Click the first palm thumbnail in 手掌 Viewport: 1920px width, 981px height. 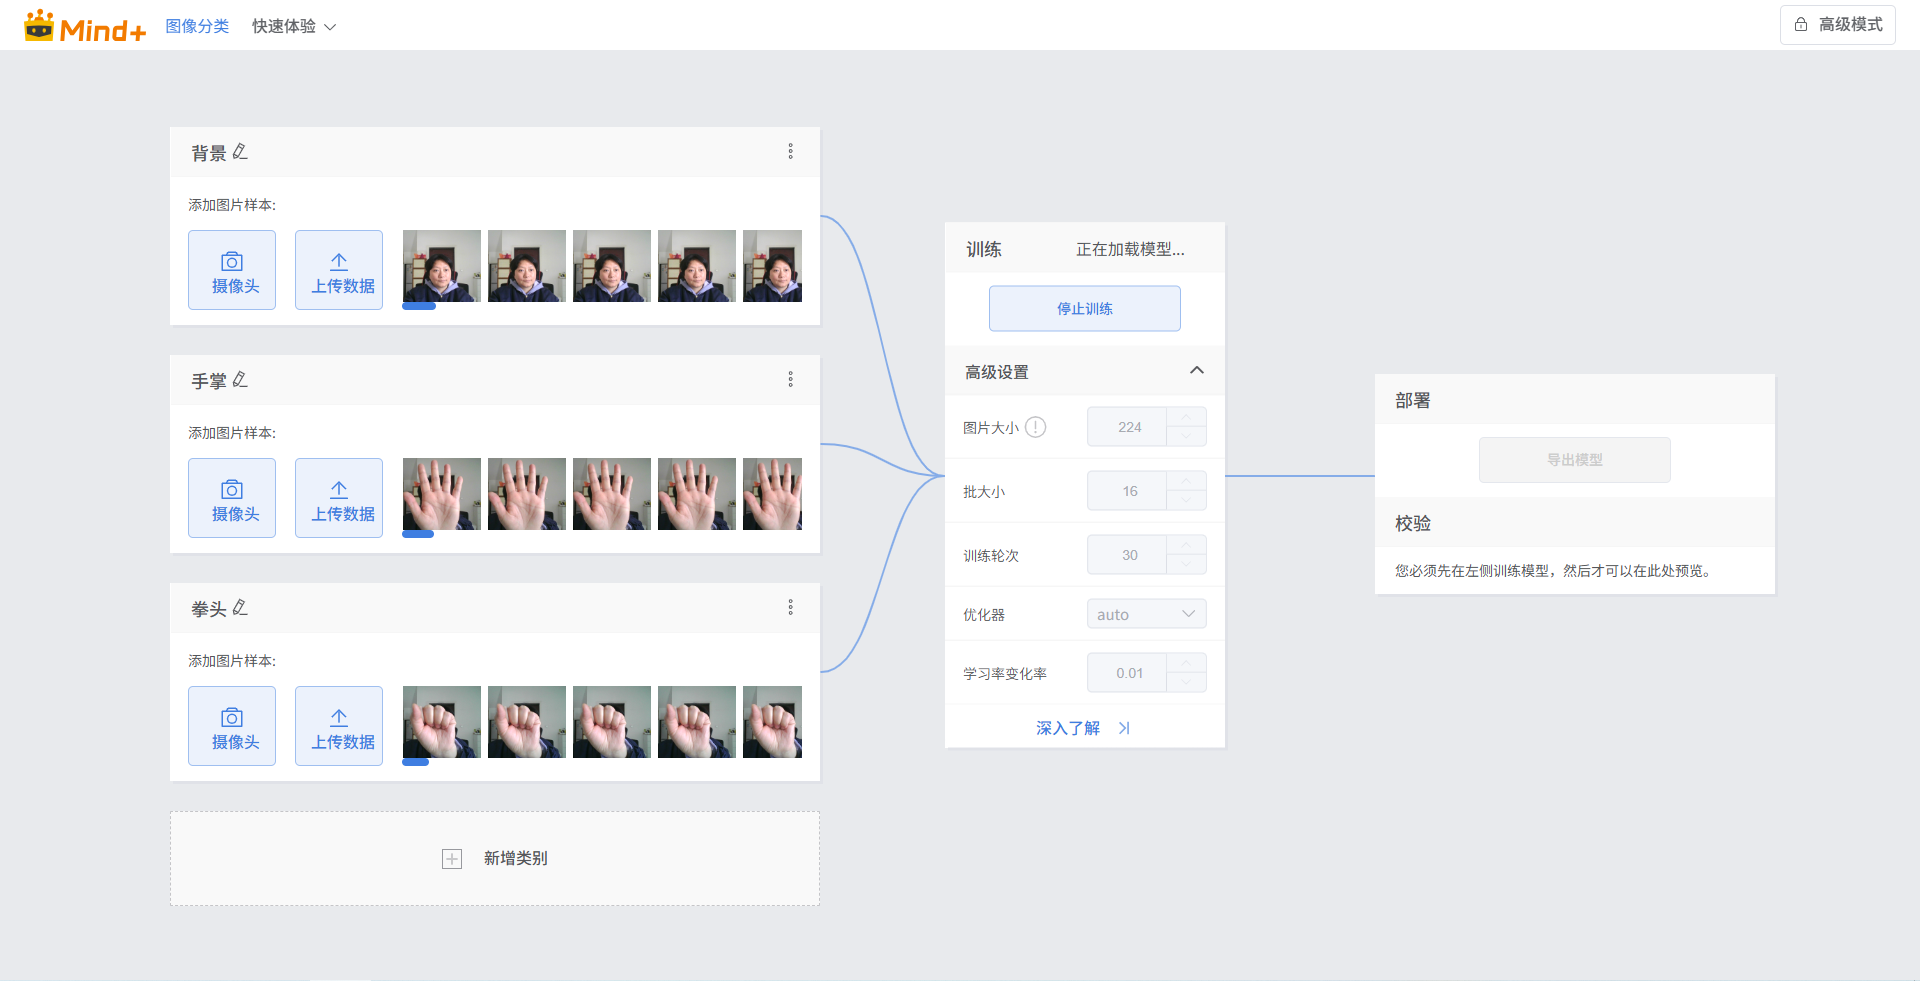[441, 494]
